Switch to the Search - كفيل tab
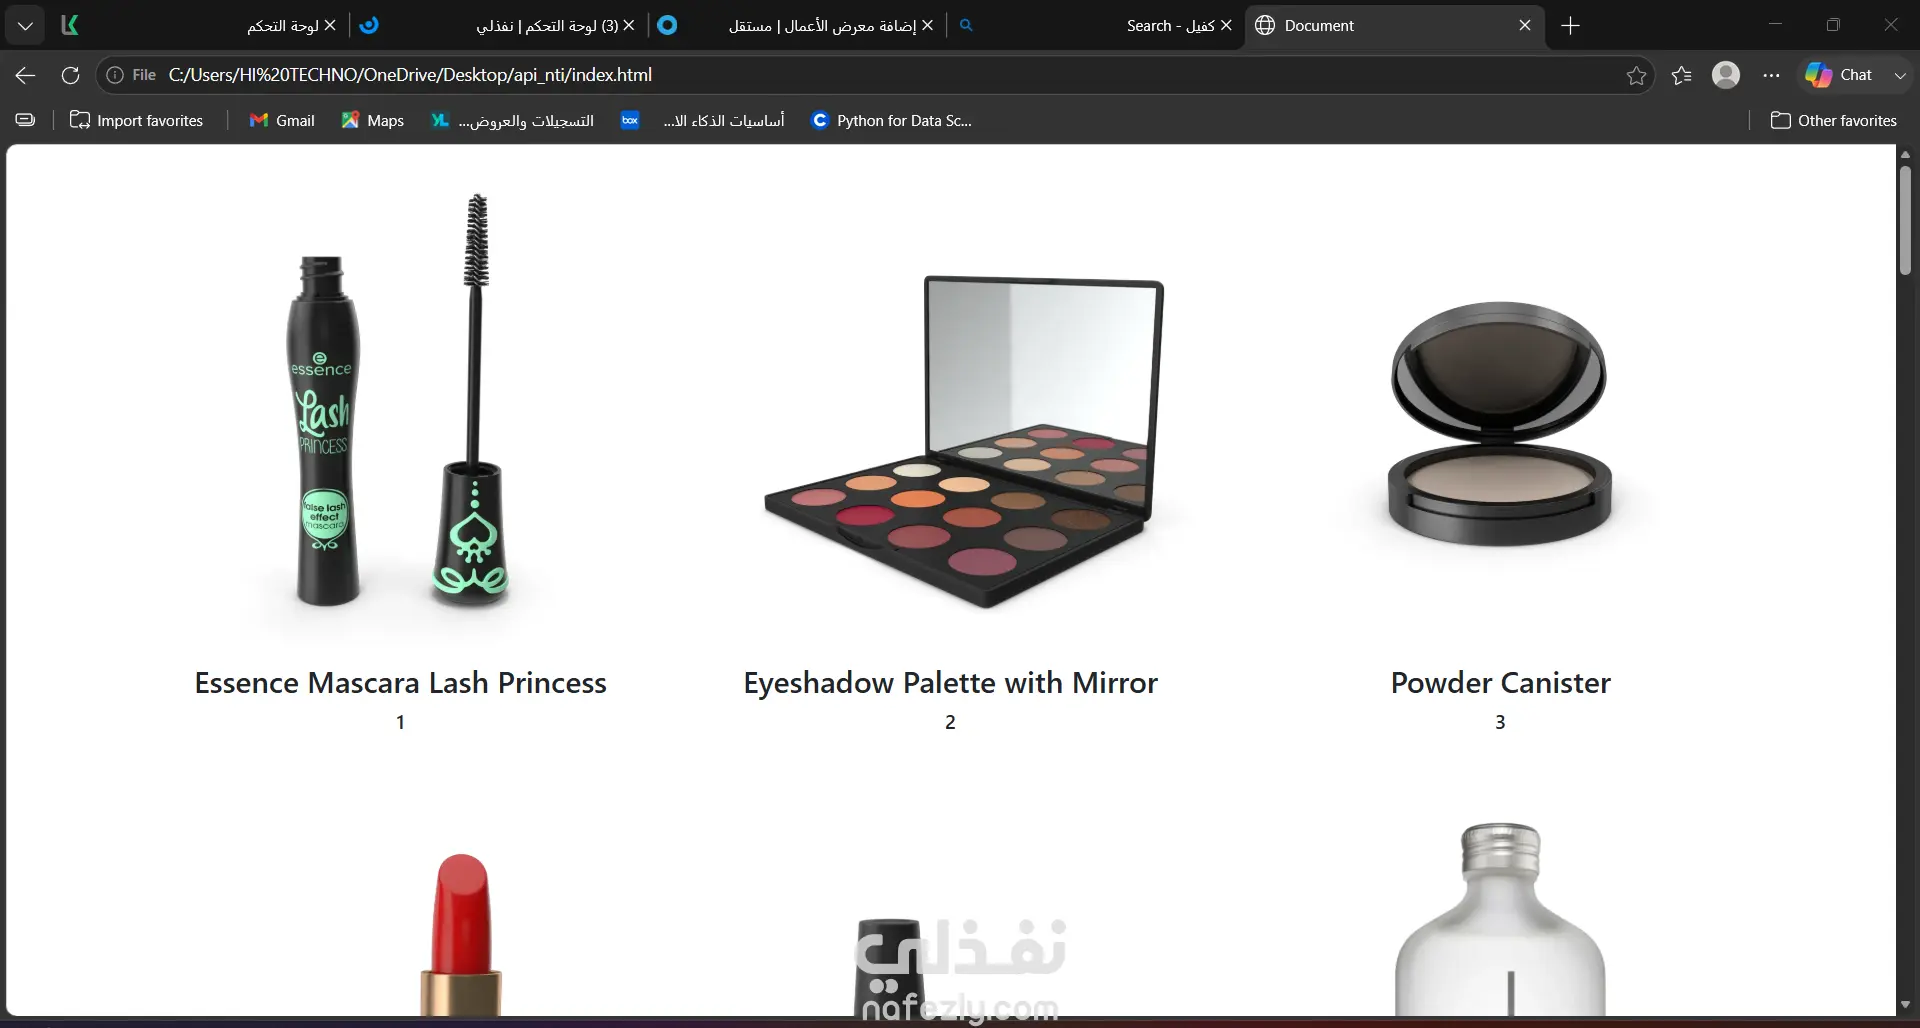 (1096, 26)
